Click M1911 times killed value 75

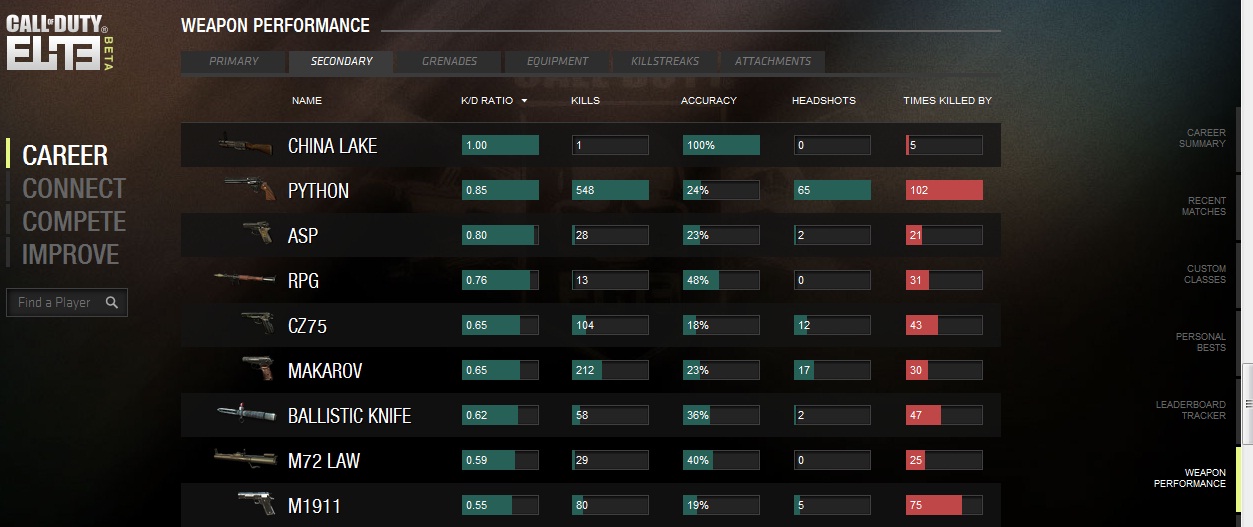915,505
